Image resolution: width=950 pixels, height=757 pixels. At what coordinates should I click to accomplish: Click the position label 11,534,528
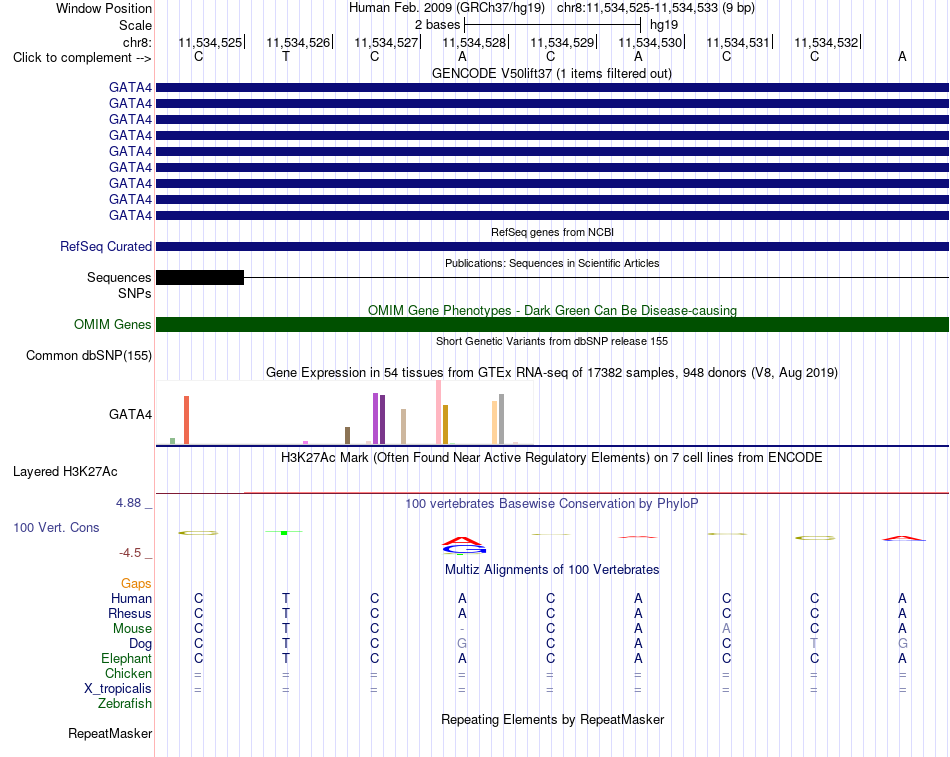(x=474, y=42)
